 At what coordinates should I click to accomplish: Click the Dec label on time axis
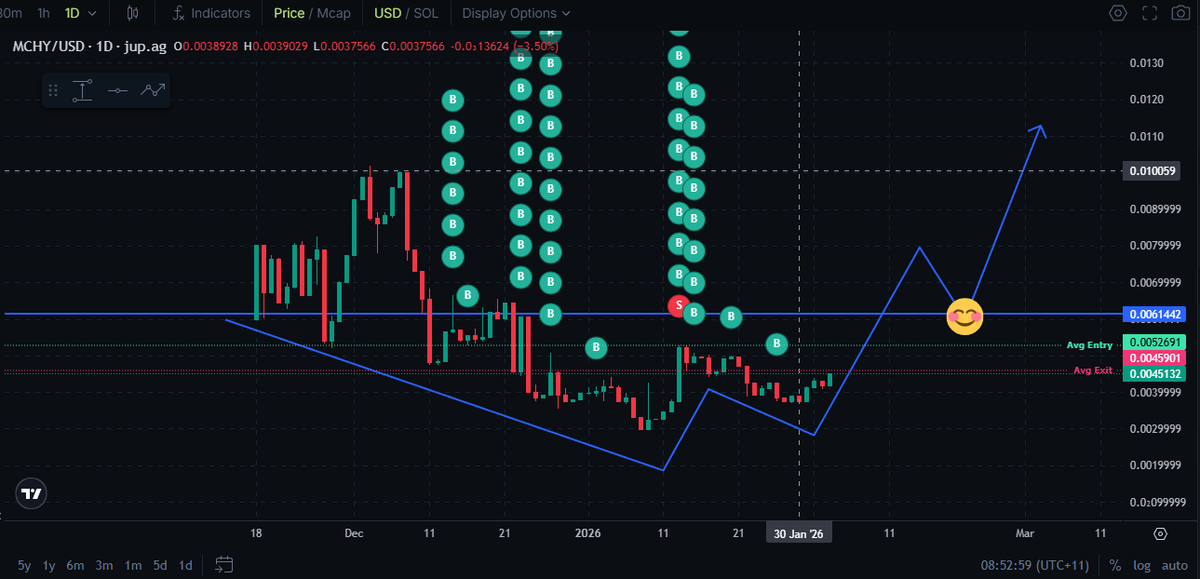354,534
